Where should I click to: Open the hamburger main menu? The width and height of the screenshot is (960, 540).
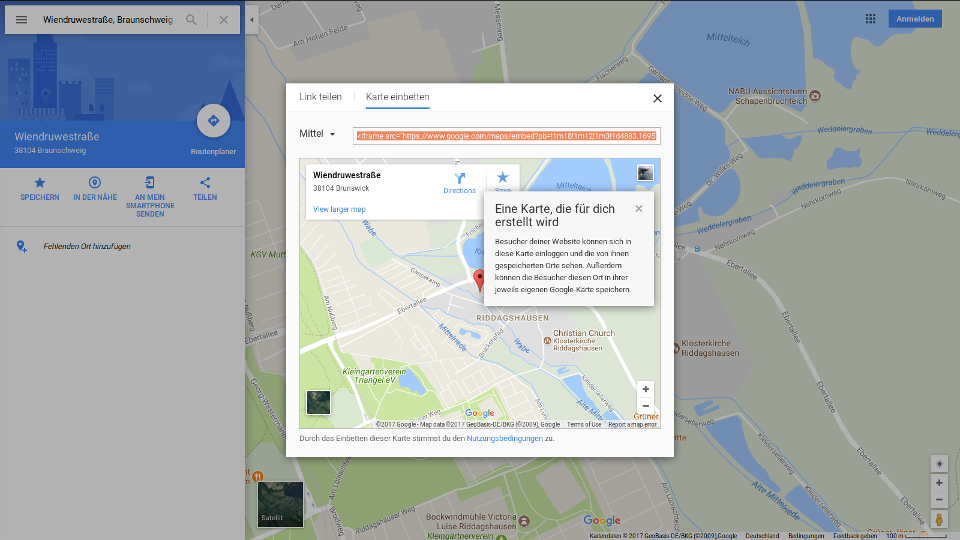(21, 20)
